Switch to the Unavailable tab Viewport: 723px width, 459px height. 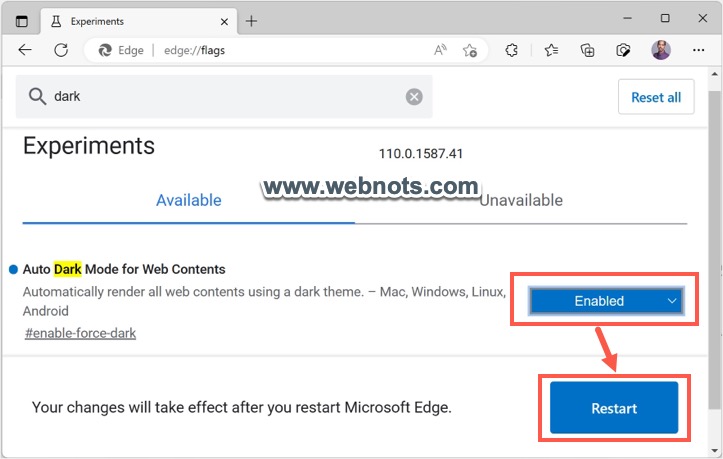click(521, 200)
